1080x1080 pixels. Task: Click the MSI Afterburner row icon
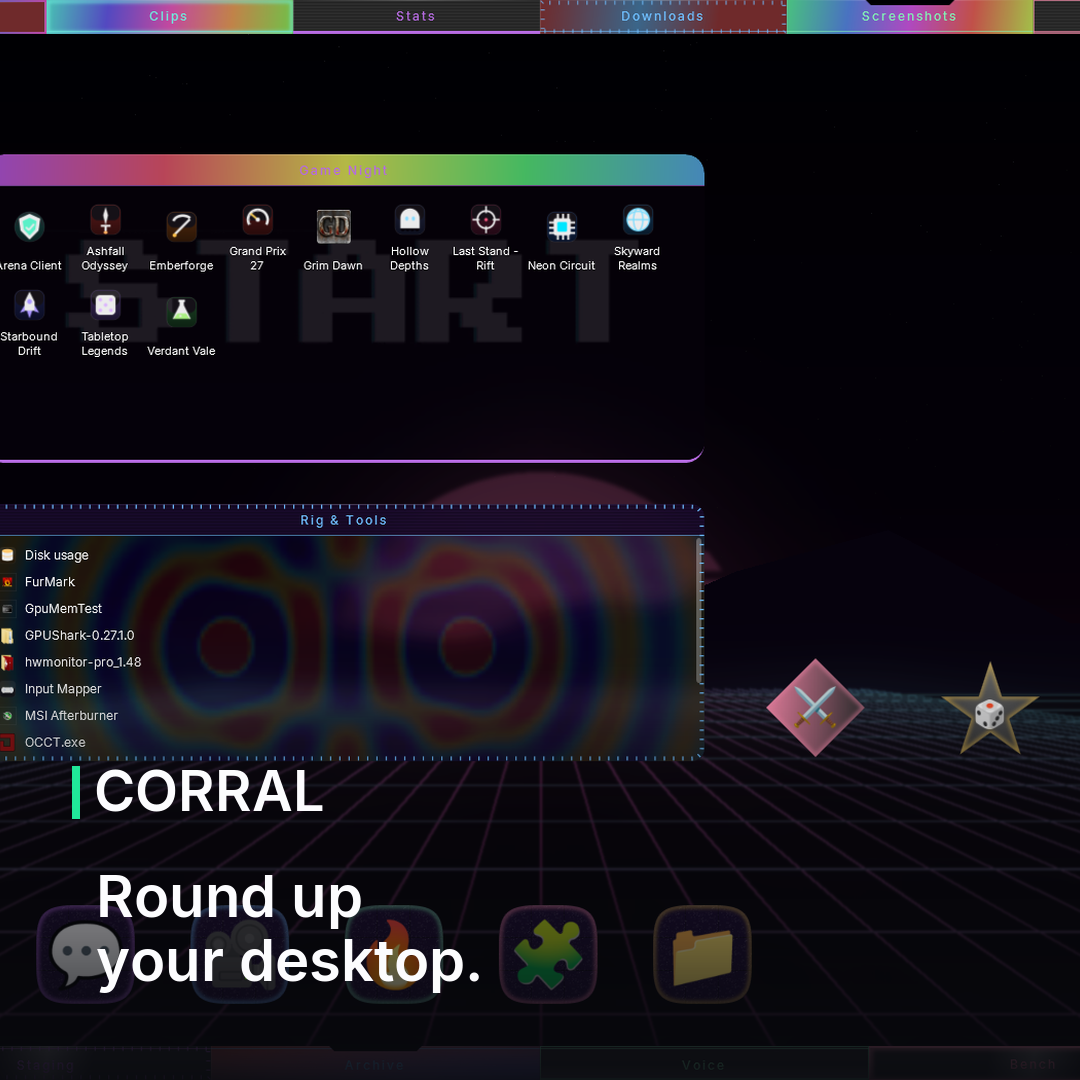pyautogui.click(x=7, y=716)
